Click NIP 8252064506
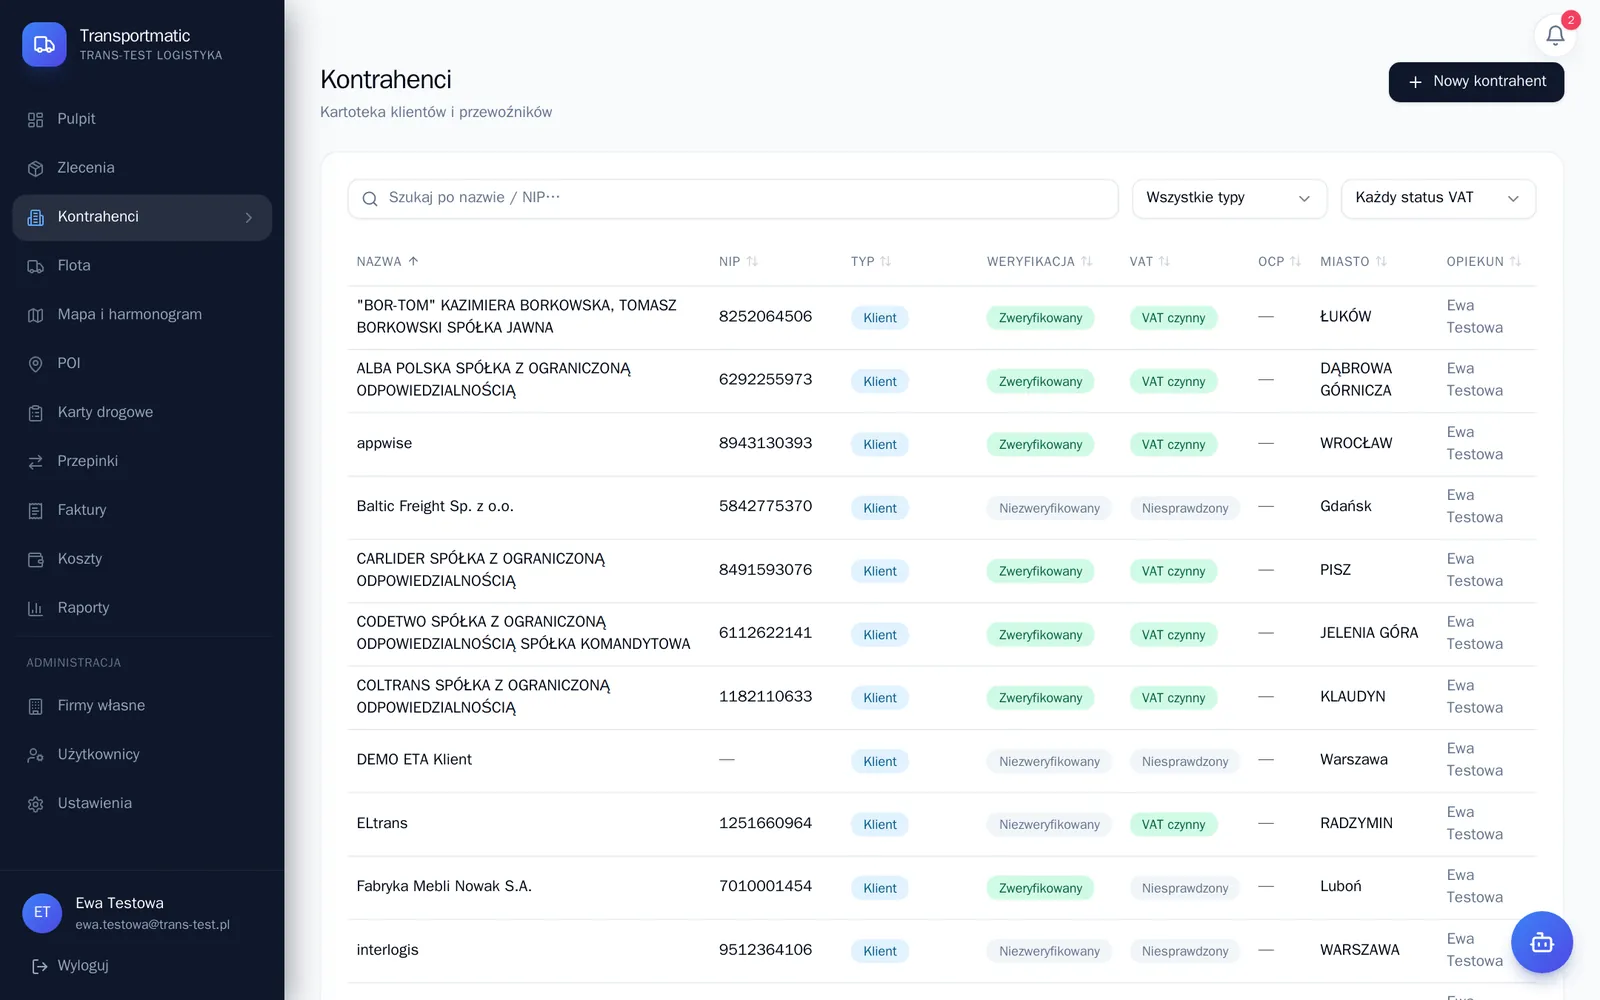1600x1000 pixels. pos(765,317)
